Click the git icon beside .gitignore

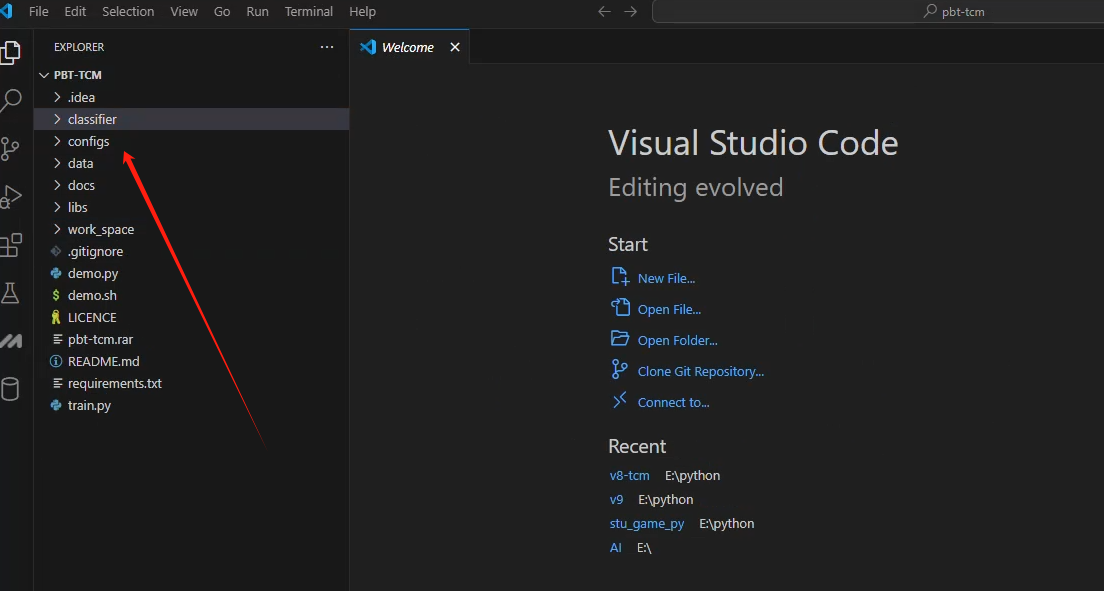pos(56,251)
